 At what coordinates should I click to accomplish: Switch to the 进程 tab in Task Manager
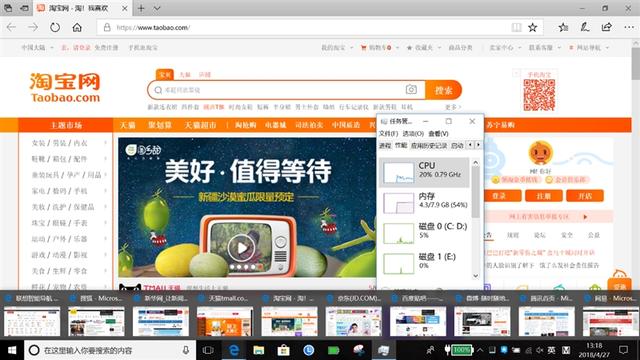coord(385,145)
